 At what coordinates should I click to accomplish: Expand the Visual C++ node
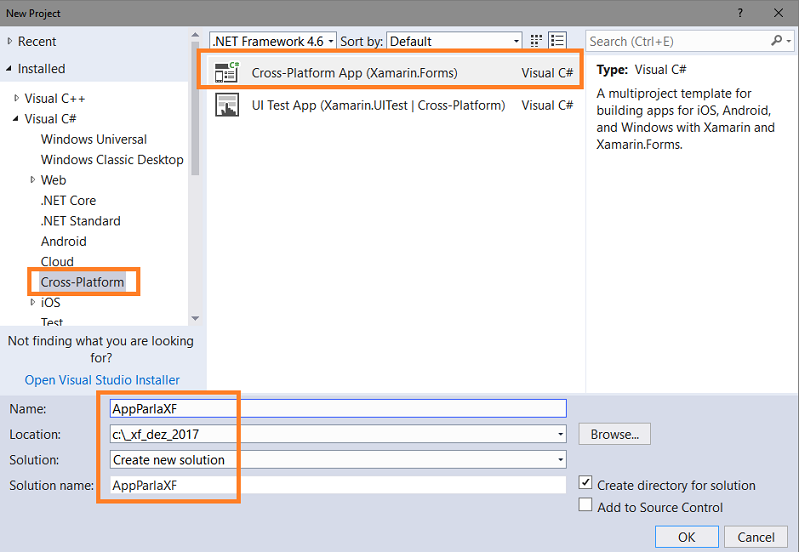17,98
